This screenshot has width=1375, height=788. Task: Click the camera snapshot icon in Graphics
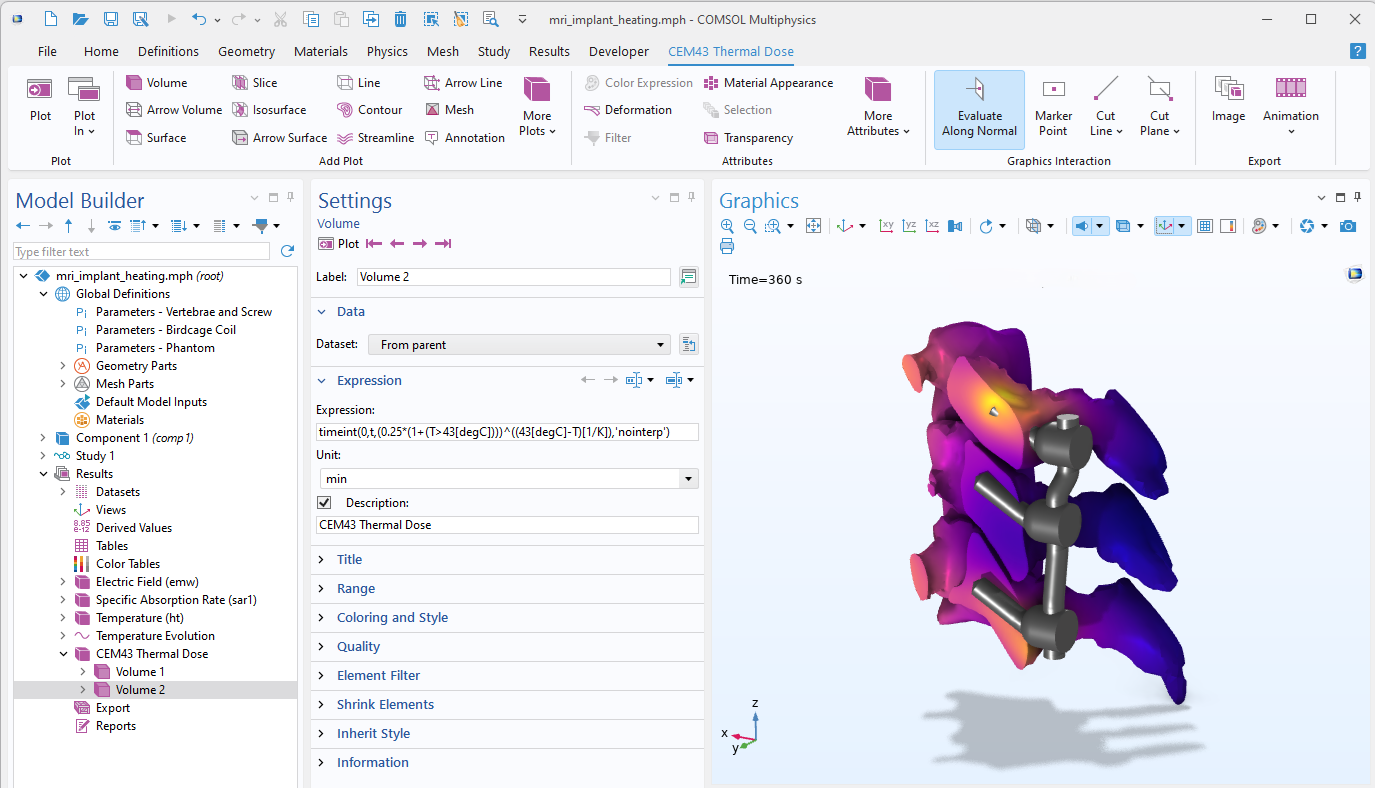[x=1348, y=226]
